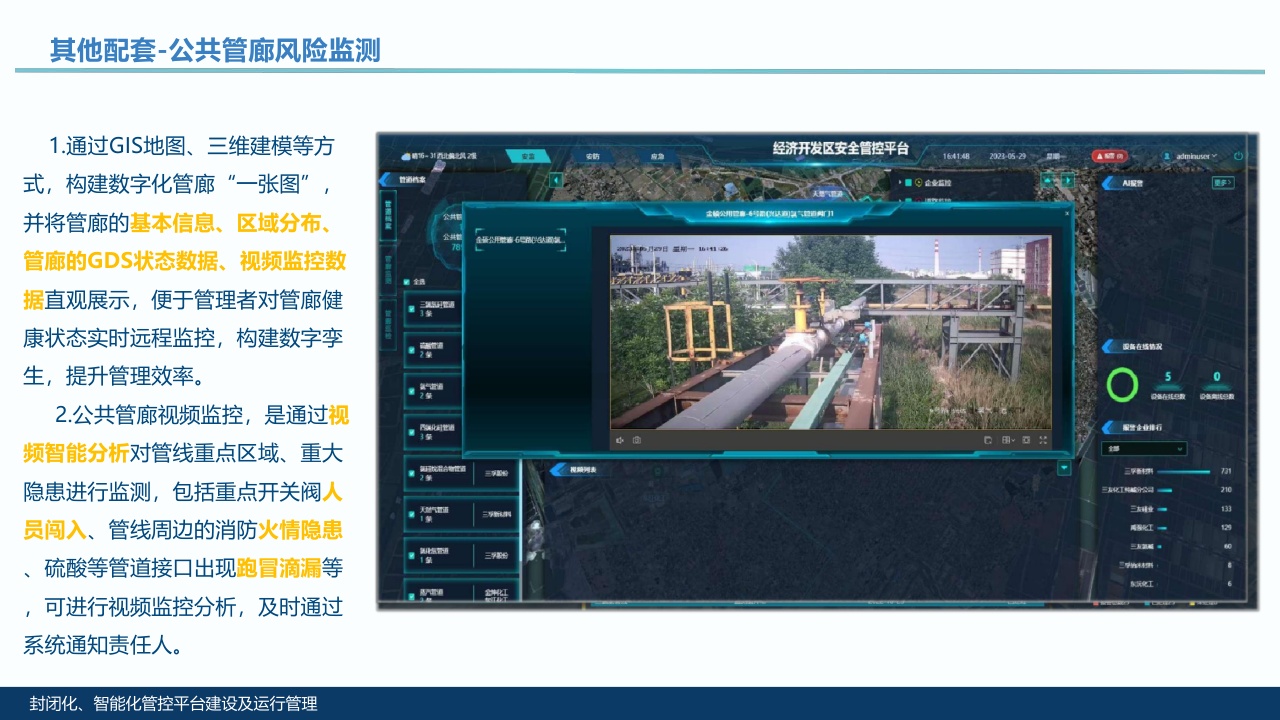Toggle the 全选 select-all checkbox

coord(407,281)
